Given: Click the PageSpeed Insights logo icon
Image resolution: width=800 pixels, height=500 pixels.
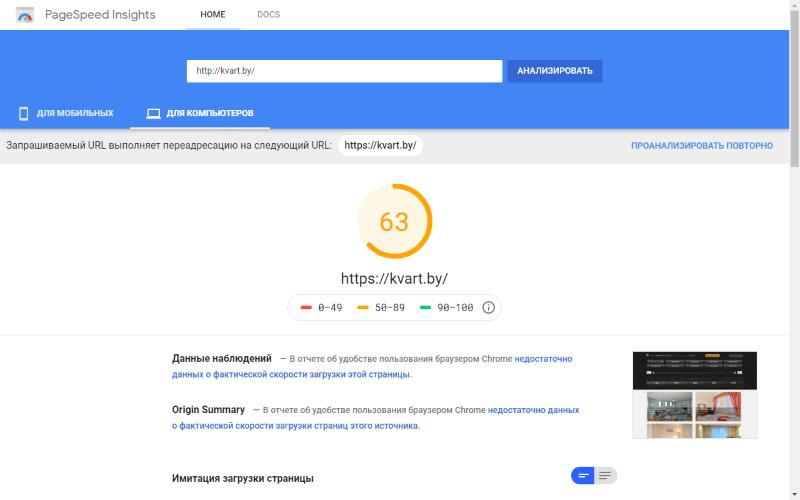Looking at the screenshot, I should [x=24, y=15].
